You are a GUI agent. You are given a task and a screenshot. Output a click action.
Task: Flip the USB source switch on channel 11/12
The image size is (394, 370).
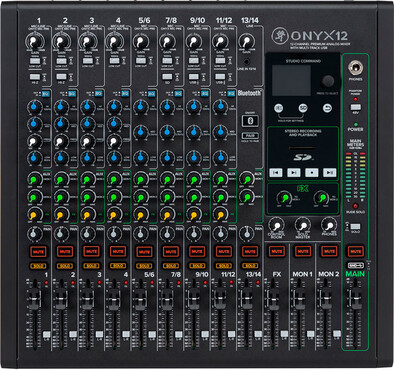coord(220,77)
